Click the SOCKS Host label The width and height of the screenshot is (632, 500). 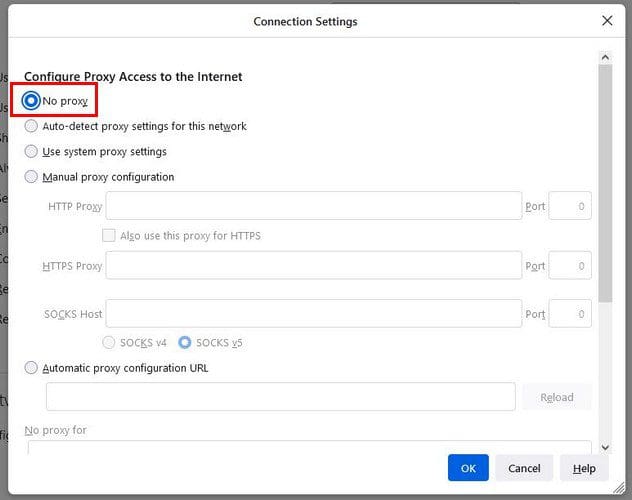pos(73,314)
